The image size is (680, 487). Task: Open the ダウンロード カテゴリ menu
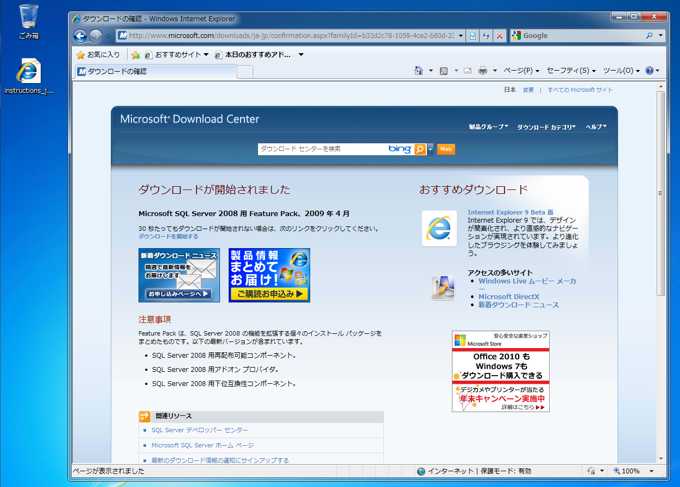coord(546,127)
